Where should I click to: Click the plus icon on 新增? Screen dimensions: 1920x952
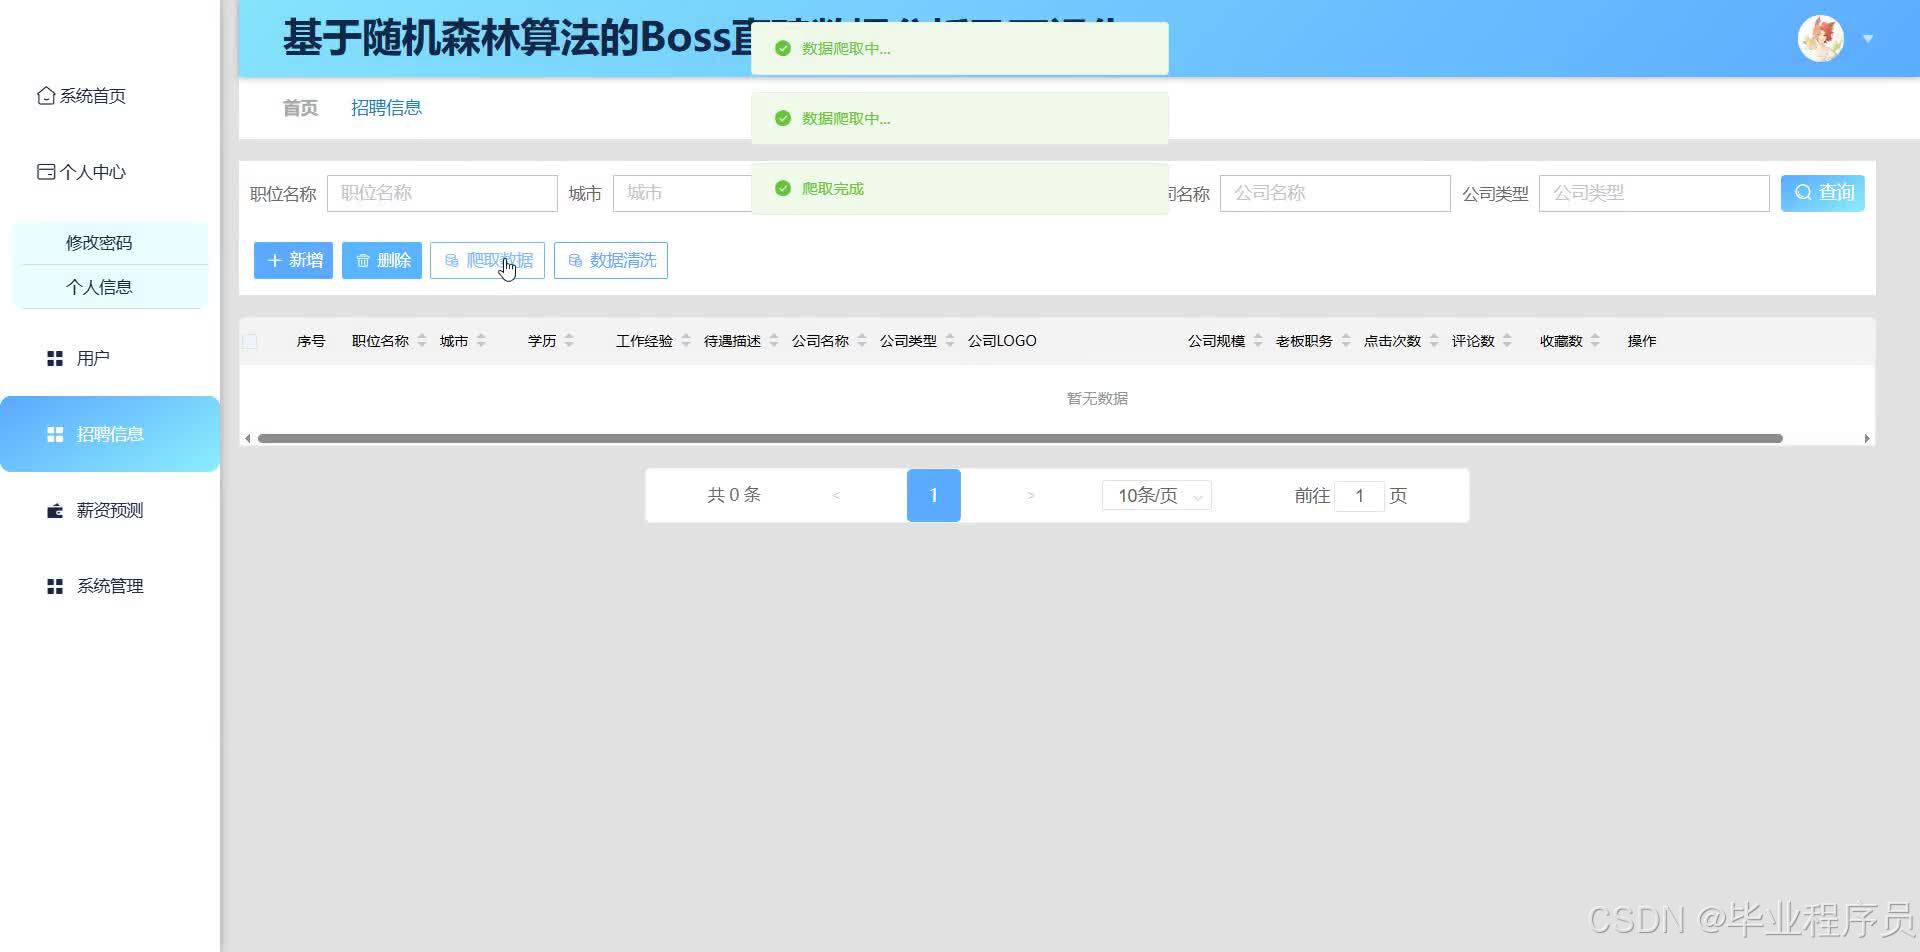[x=274, y=261]
